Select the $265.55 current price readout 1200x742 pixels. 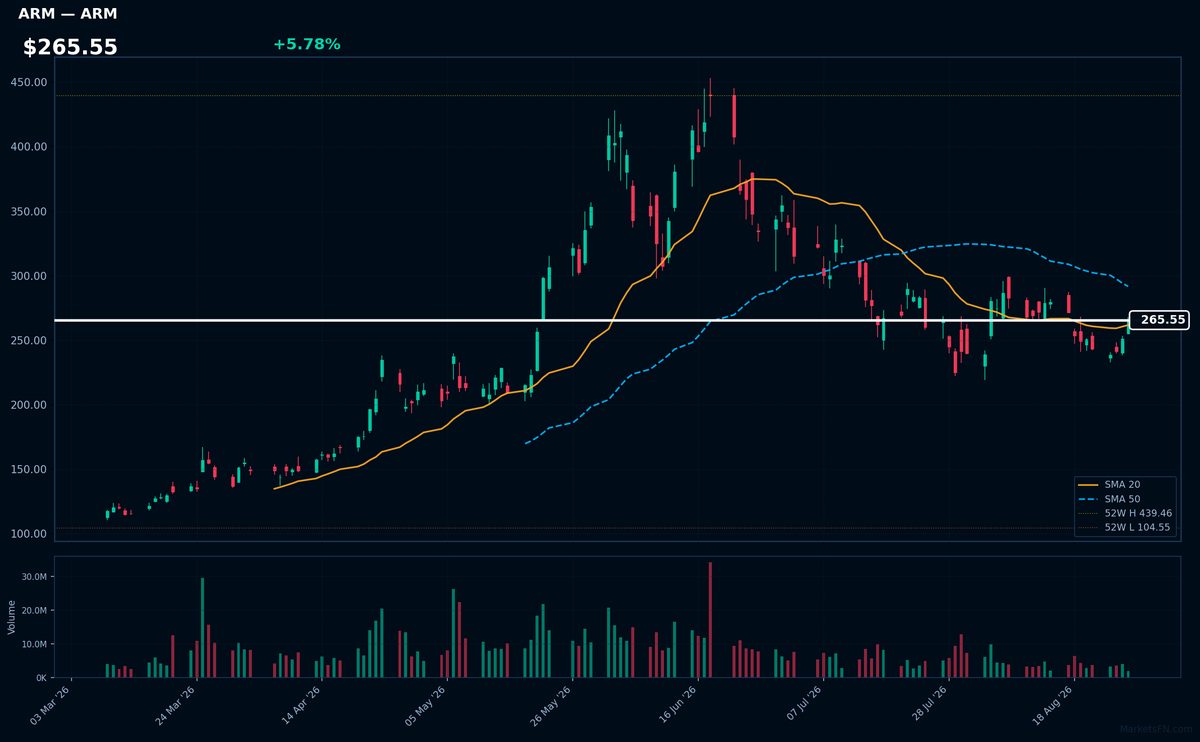70,47
